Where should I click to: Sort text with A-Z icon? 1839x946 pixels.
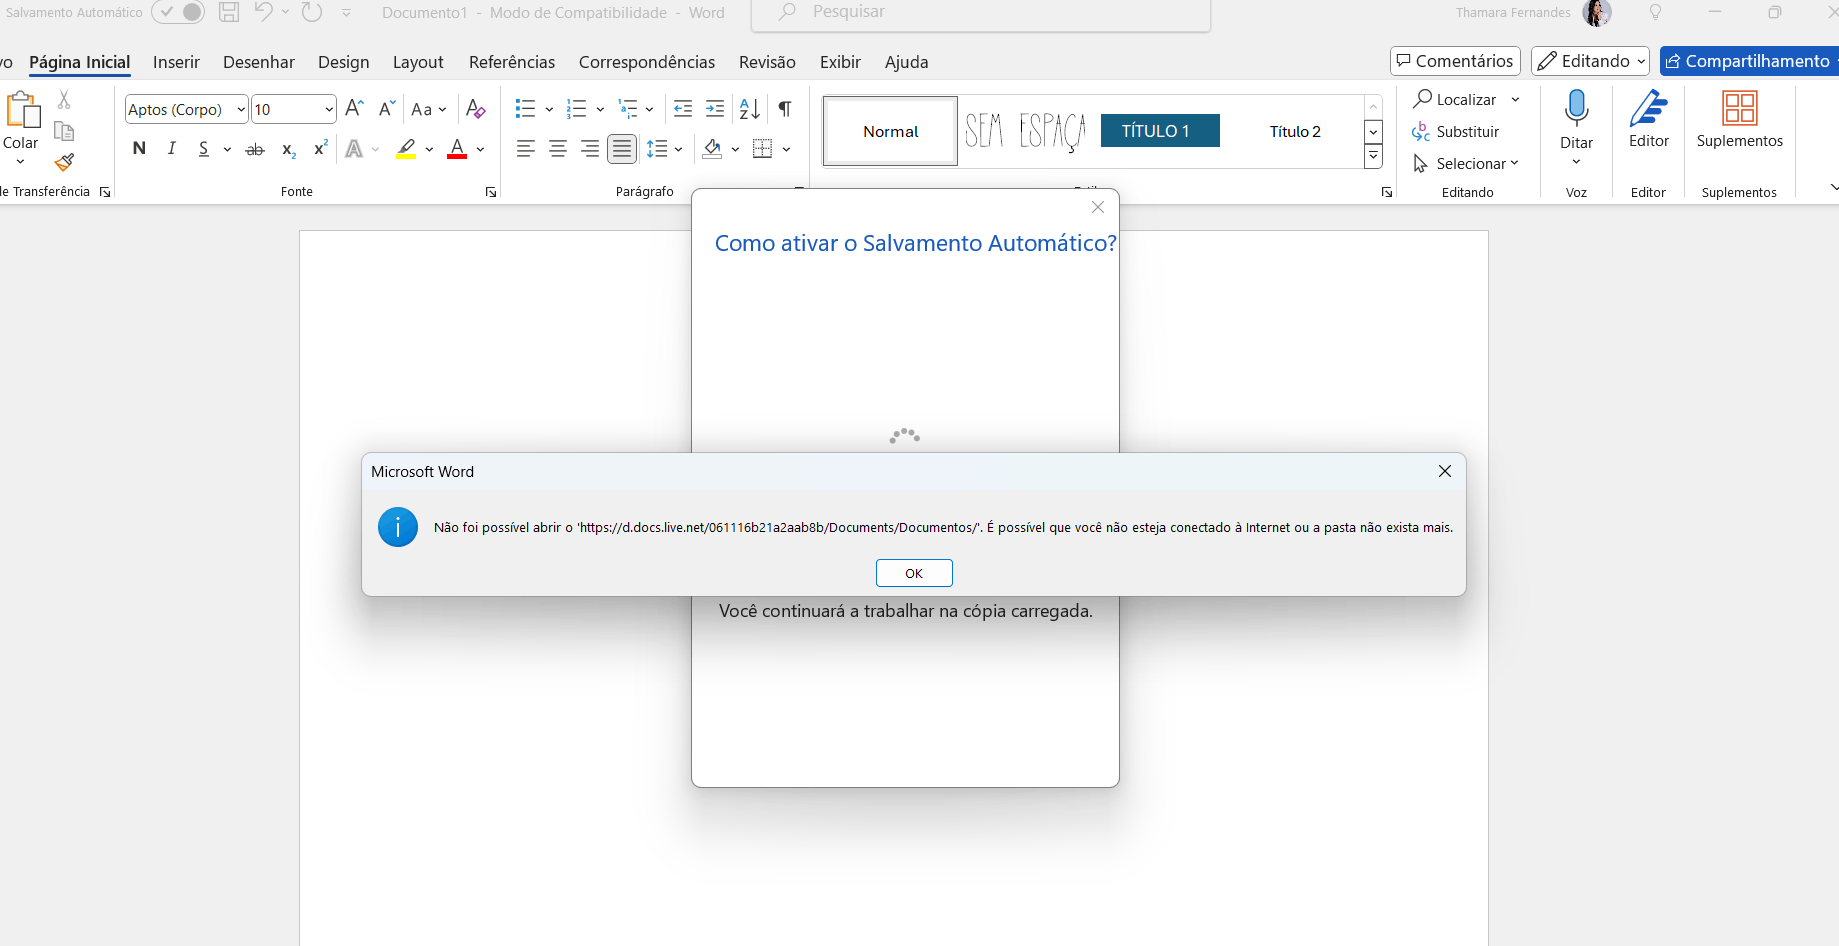click(x=750, y=108)
